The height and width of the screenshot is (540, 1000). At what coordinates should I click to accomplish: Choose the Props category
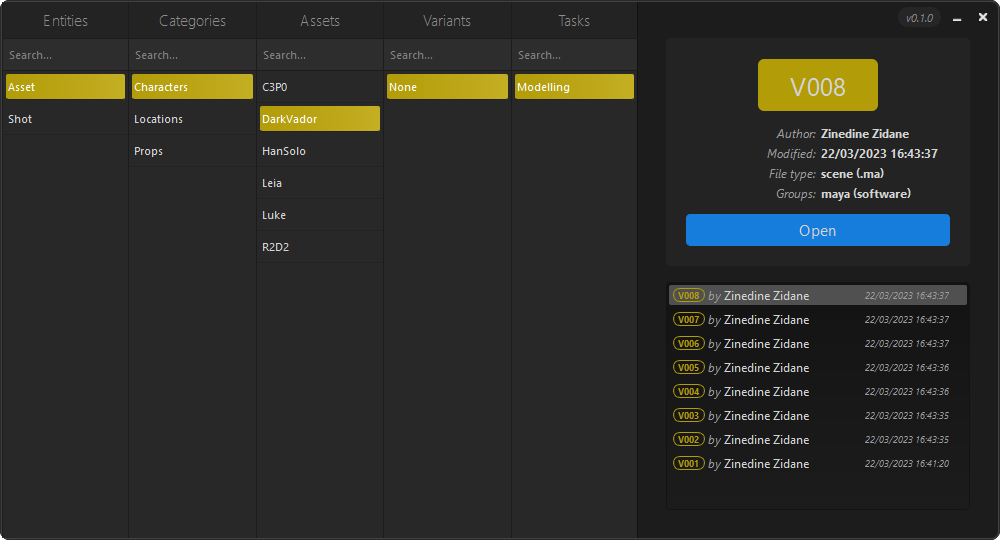192,151
